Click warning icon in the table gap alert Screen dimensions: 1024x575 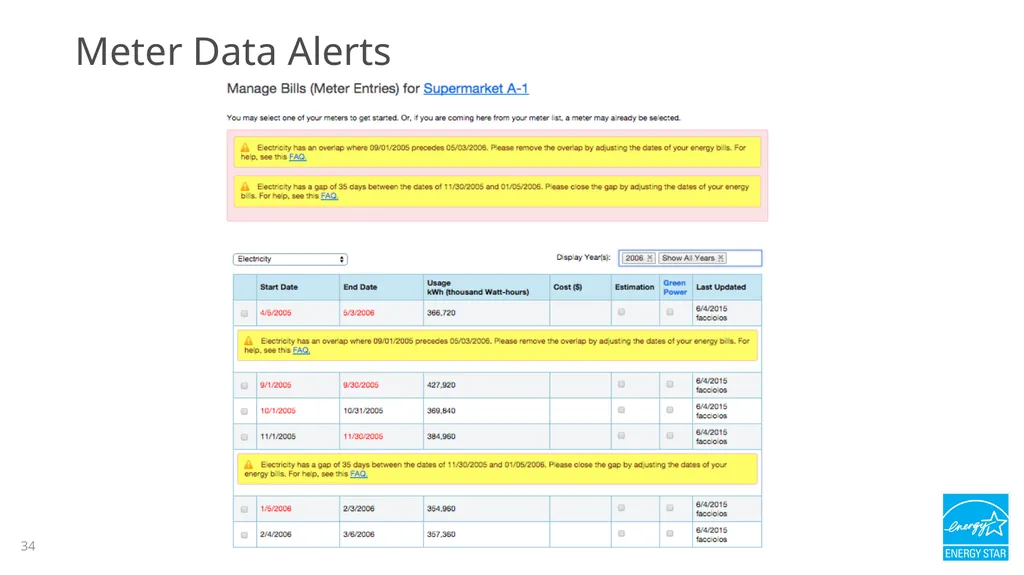click(249, 465)
